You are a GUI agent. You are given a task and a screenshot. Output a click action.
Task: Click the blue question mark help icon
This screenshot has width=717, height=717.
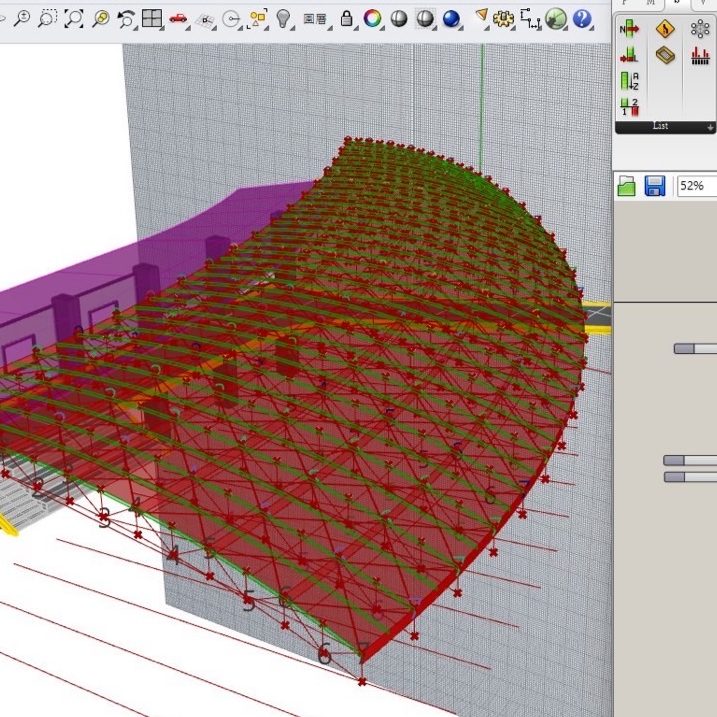coord(582,18)
